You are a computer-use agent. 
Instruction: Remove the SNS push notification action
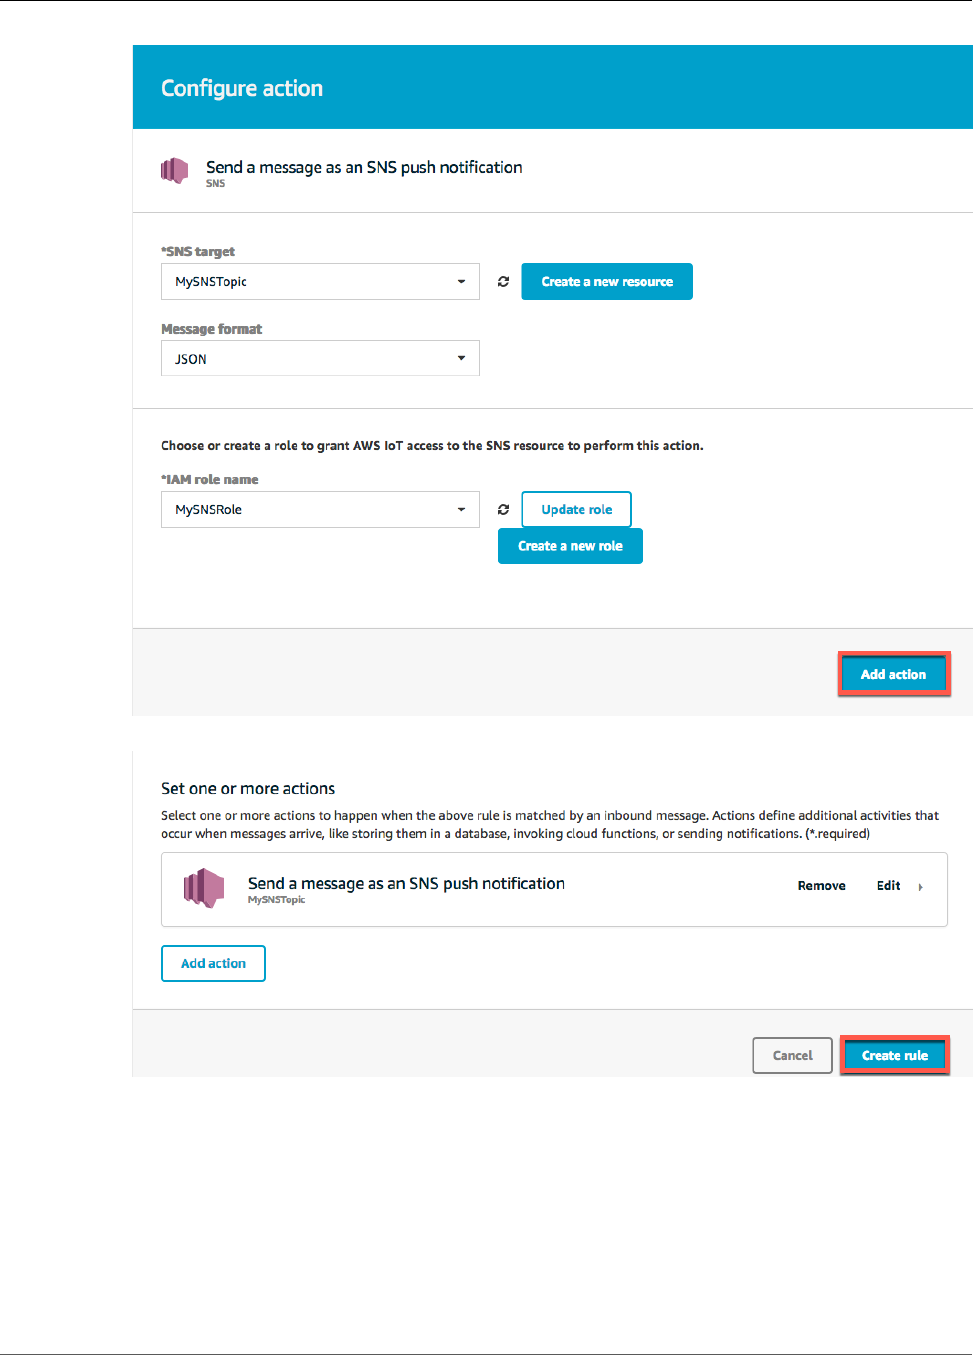[x=821, y=886]
